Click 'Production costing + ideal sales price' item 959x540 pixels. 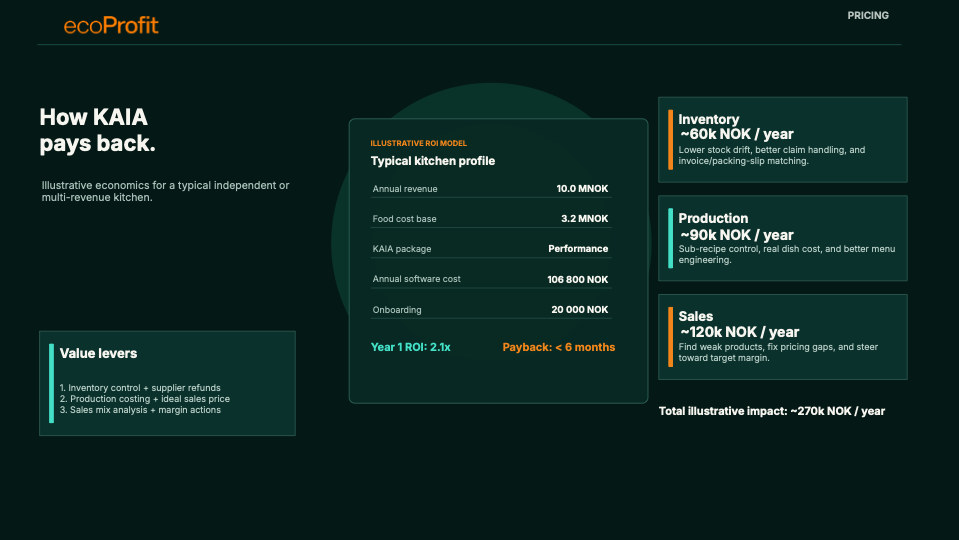[x=145, y=399]
